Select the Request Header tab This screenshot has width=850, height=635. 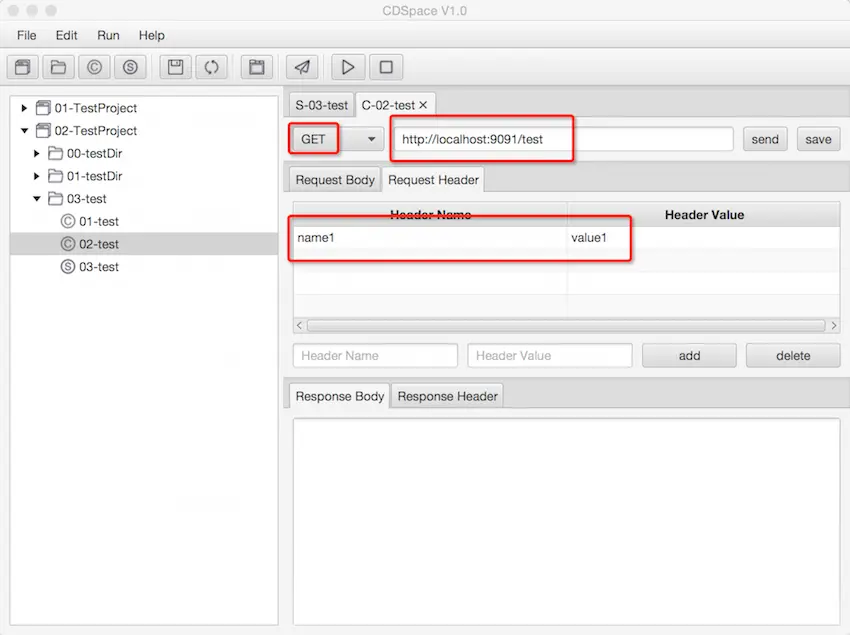tap(433, 180)
